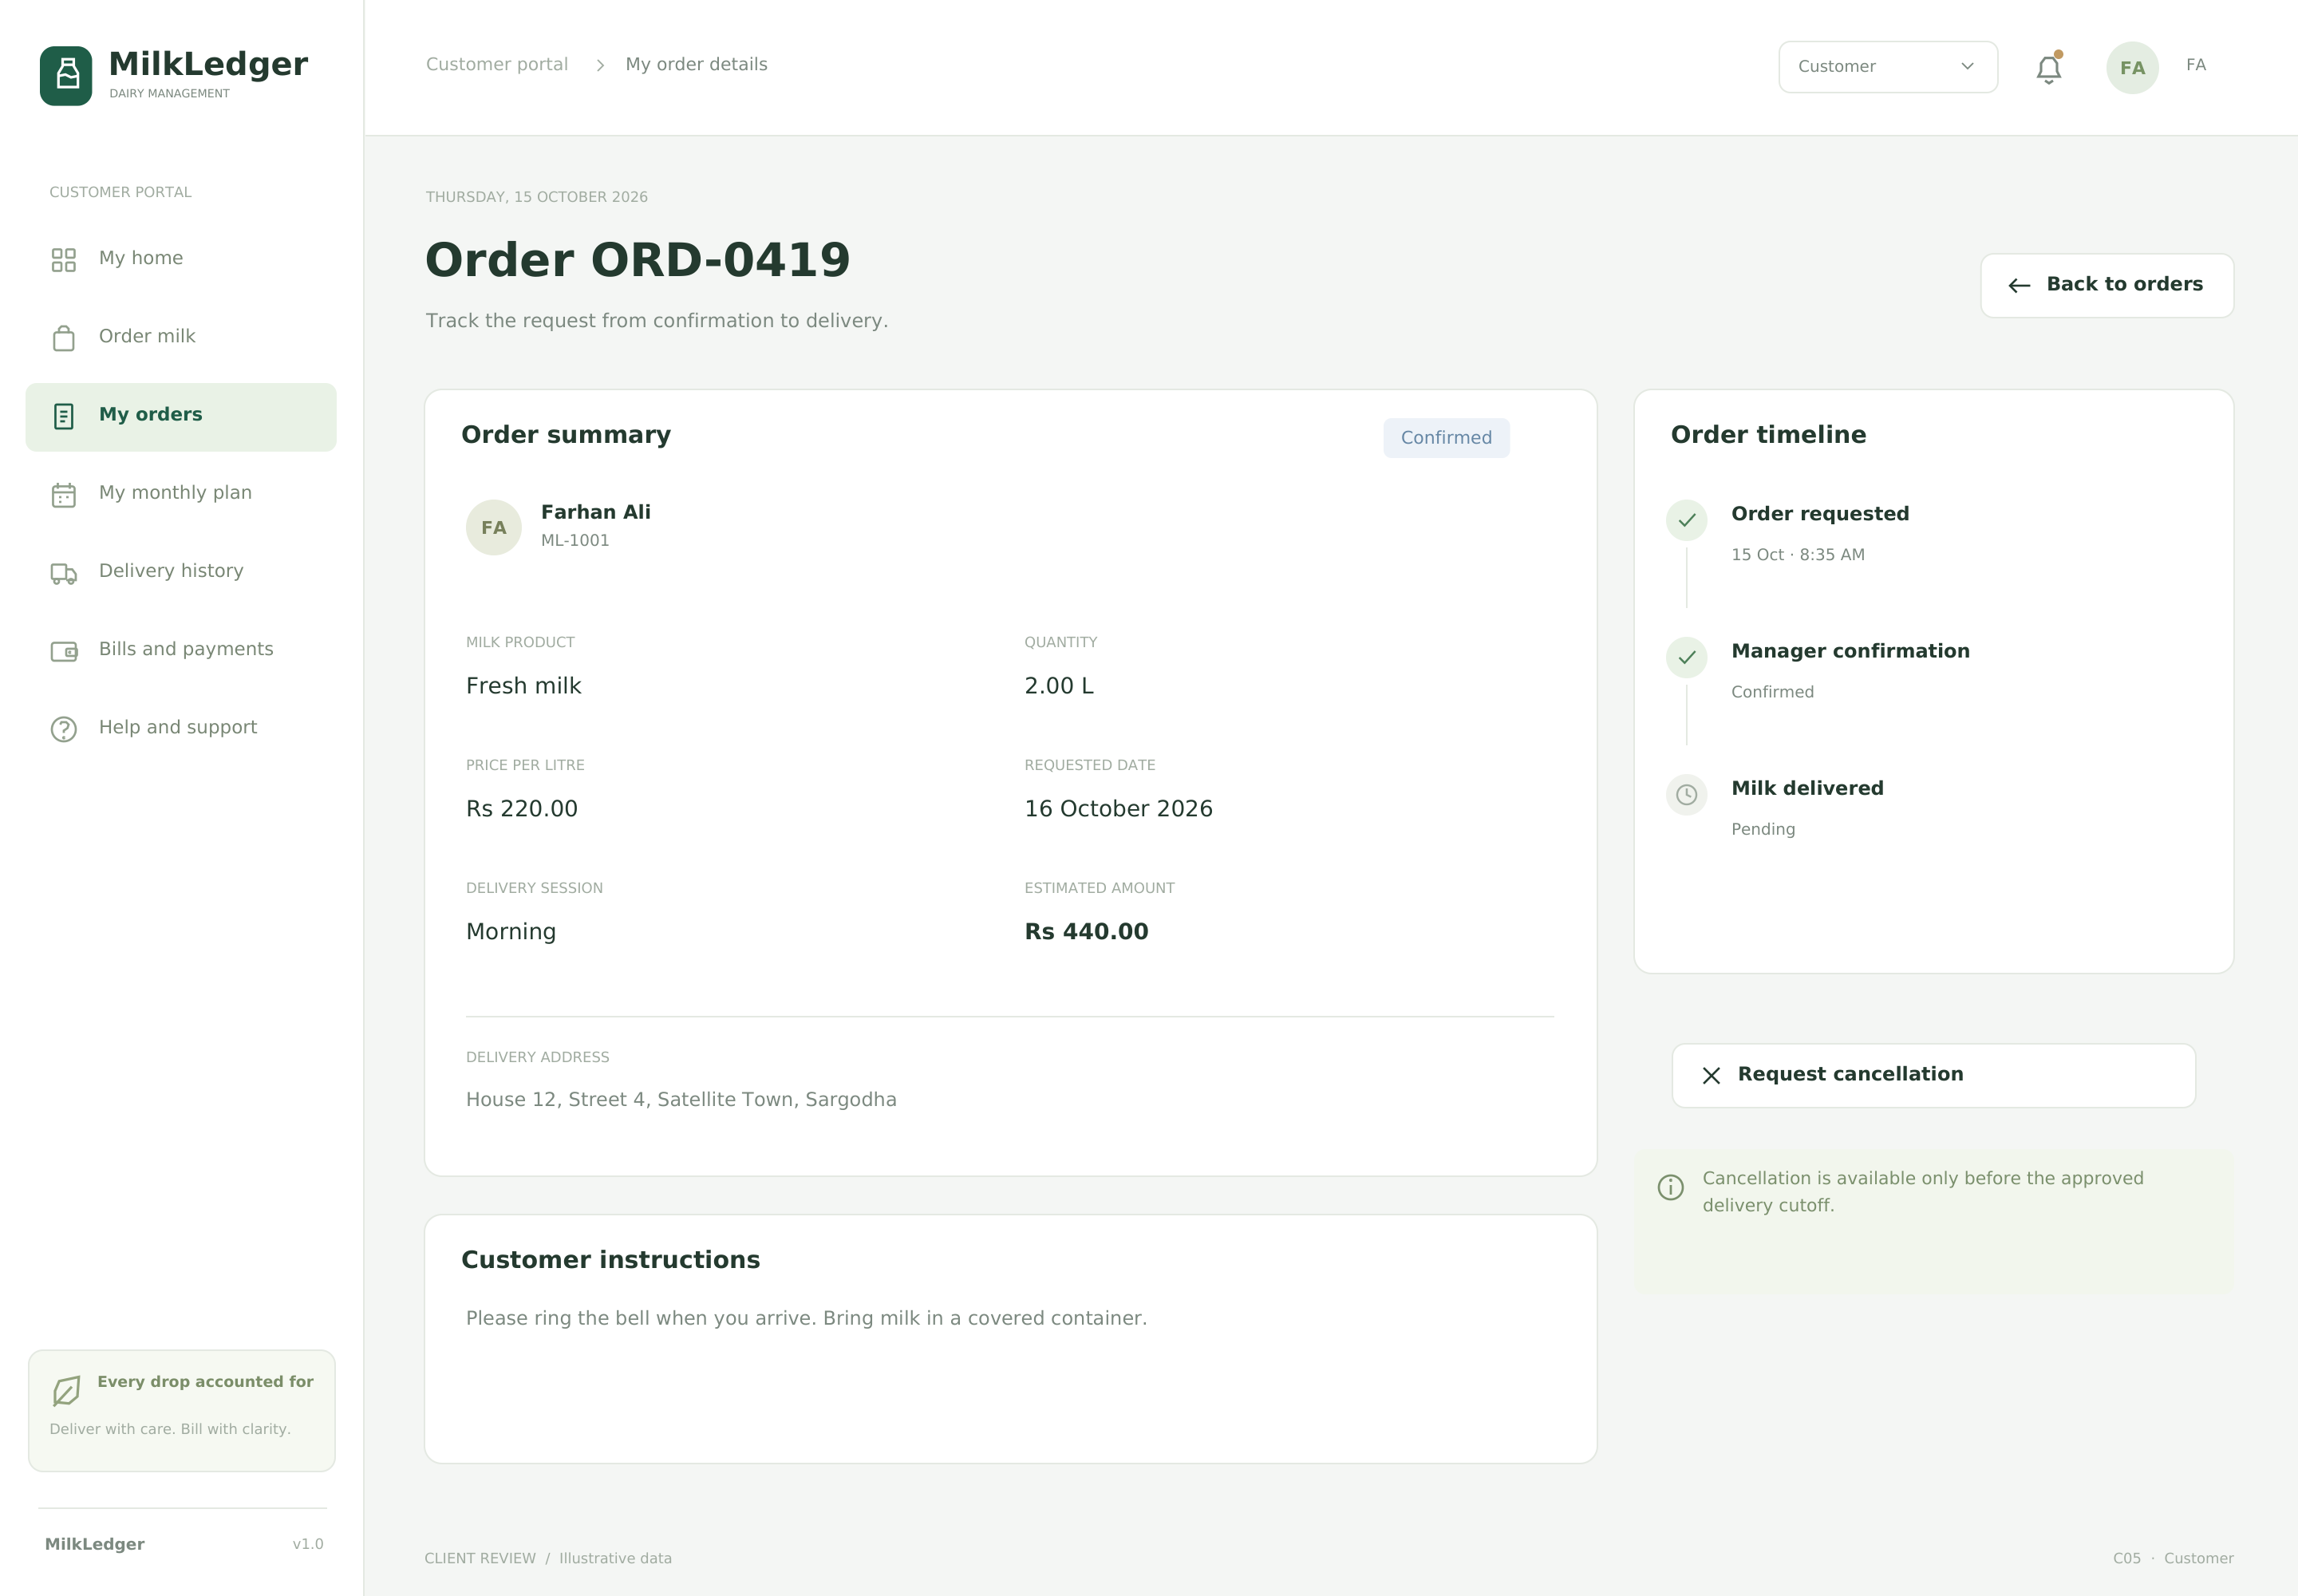Viewport: 2298px width, 1596px height.
Task: Click the leaf icon in the sidebar card
Action: [66, 1390]
